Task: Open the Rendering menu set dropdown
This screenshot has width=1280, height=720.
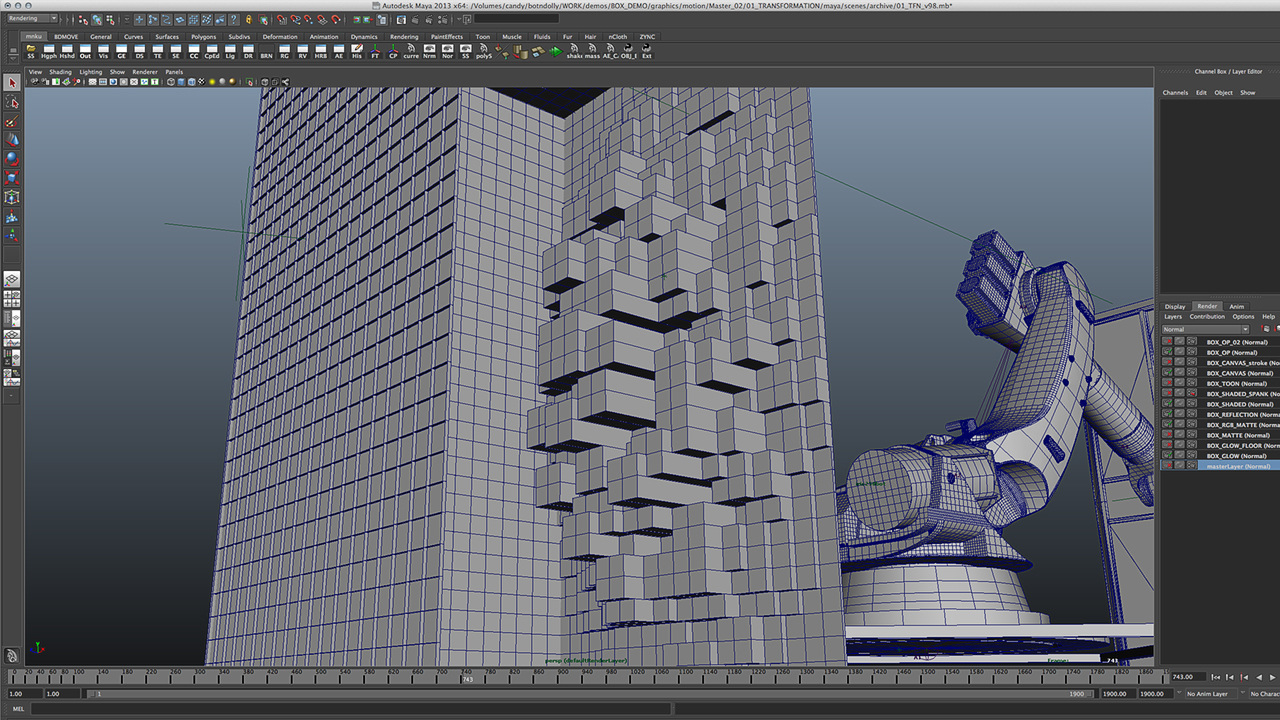Action: pos(32,18)
